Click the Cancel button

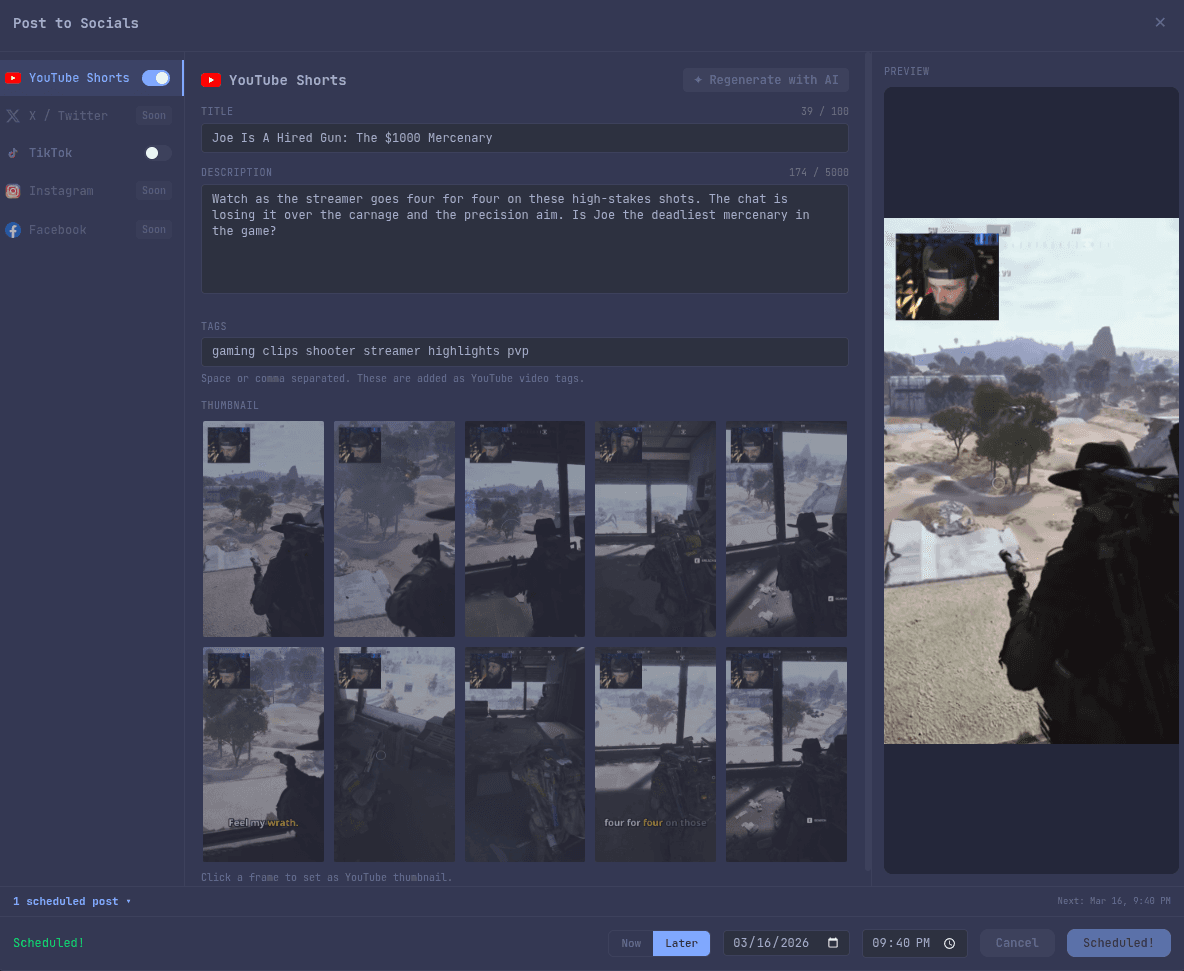(1016, 943)
